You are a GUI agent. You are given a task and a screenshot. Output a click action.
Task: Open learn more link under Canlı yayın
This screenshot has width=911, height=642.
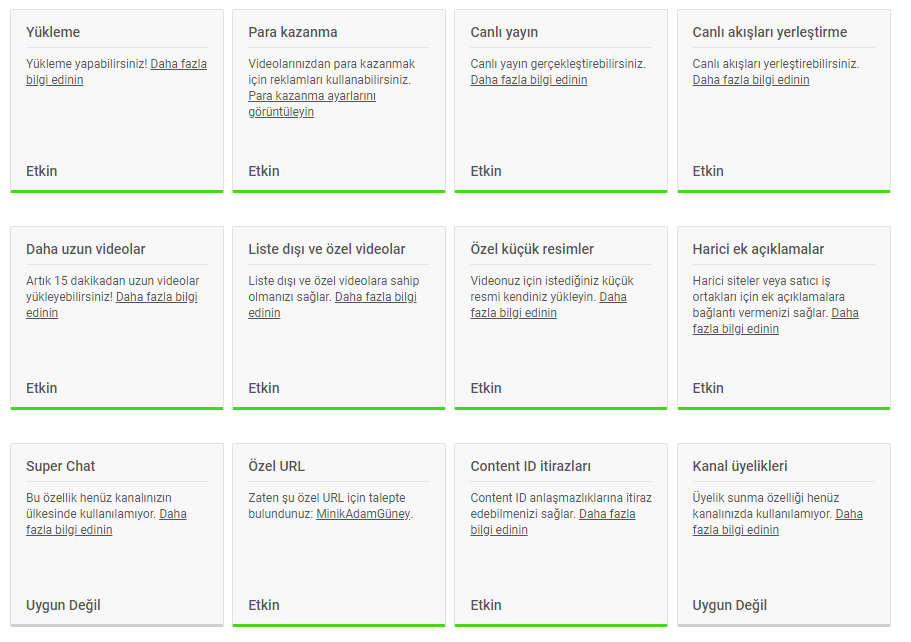pos(529,80)
